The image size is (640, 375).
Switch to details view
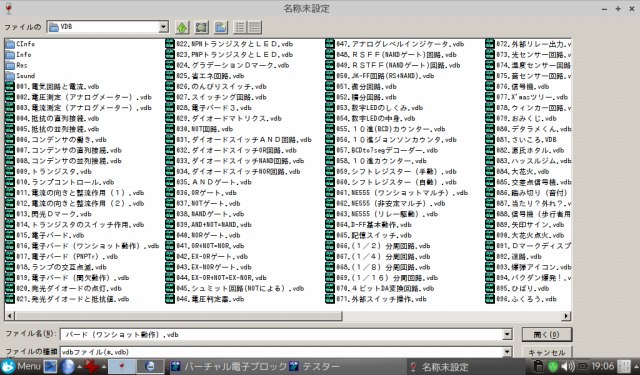[255, 27]
